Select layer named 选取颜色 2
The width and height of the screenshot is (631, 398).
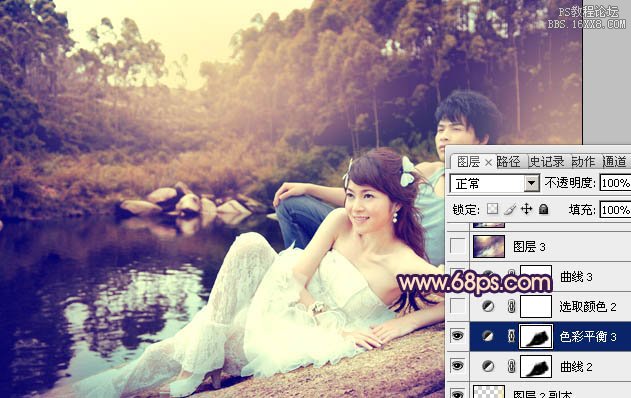(x=588, y=307)
